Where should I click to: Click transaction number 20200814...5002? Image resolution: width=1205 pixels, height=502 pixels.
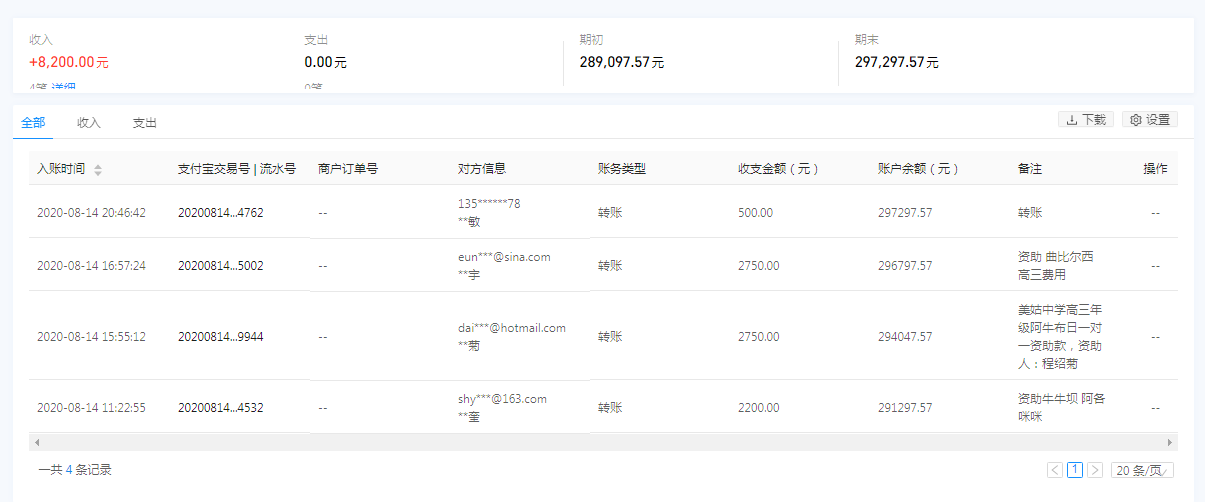pyautogui.click(x=220, y=266)
